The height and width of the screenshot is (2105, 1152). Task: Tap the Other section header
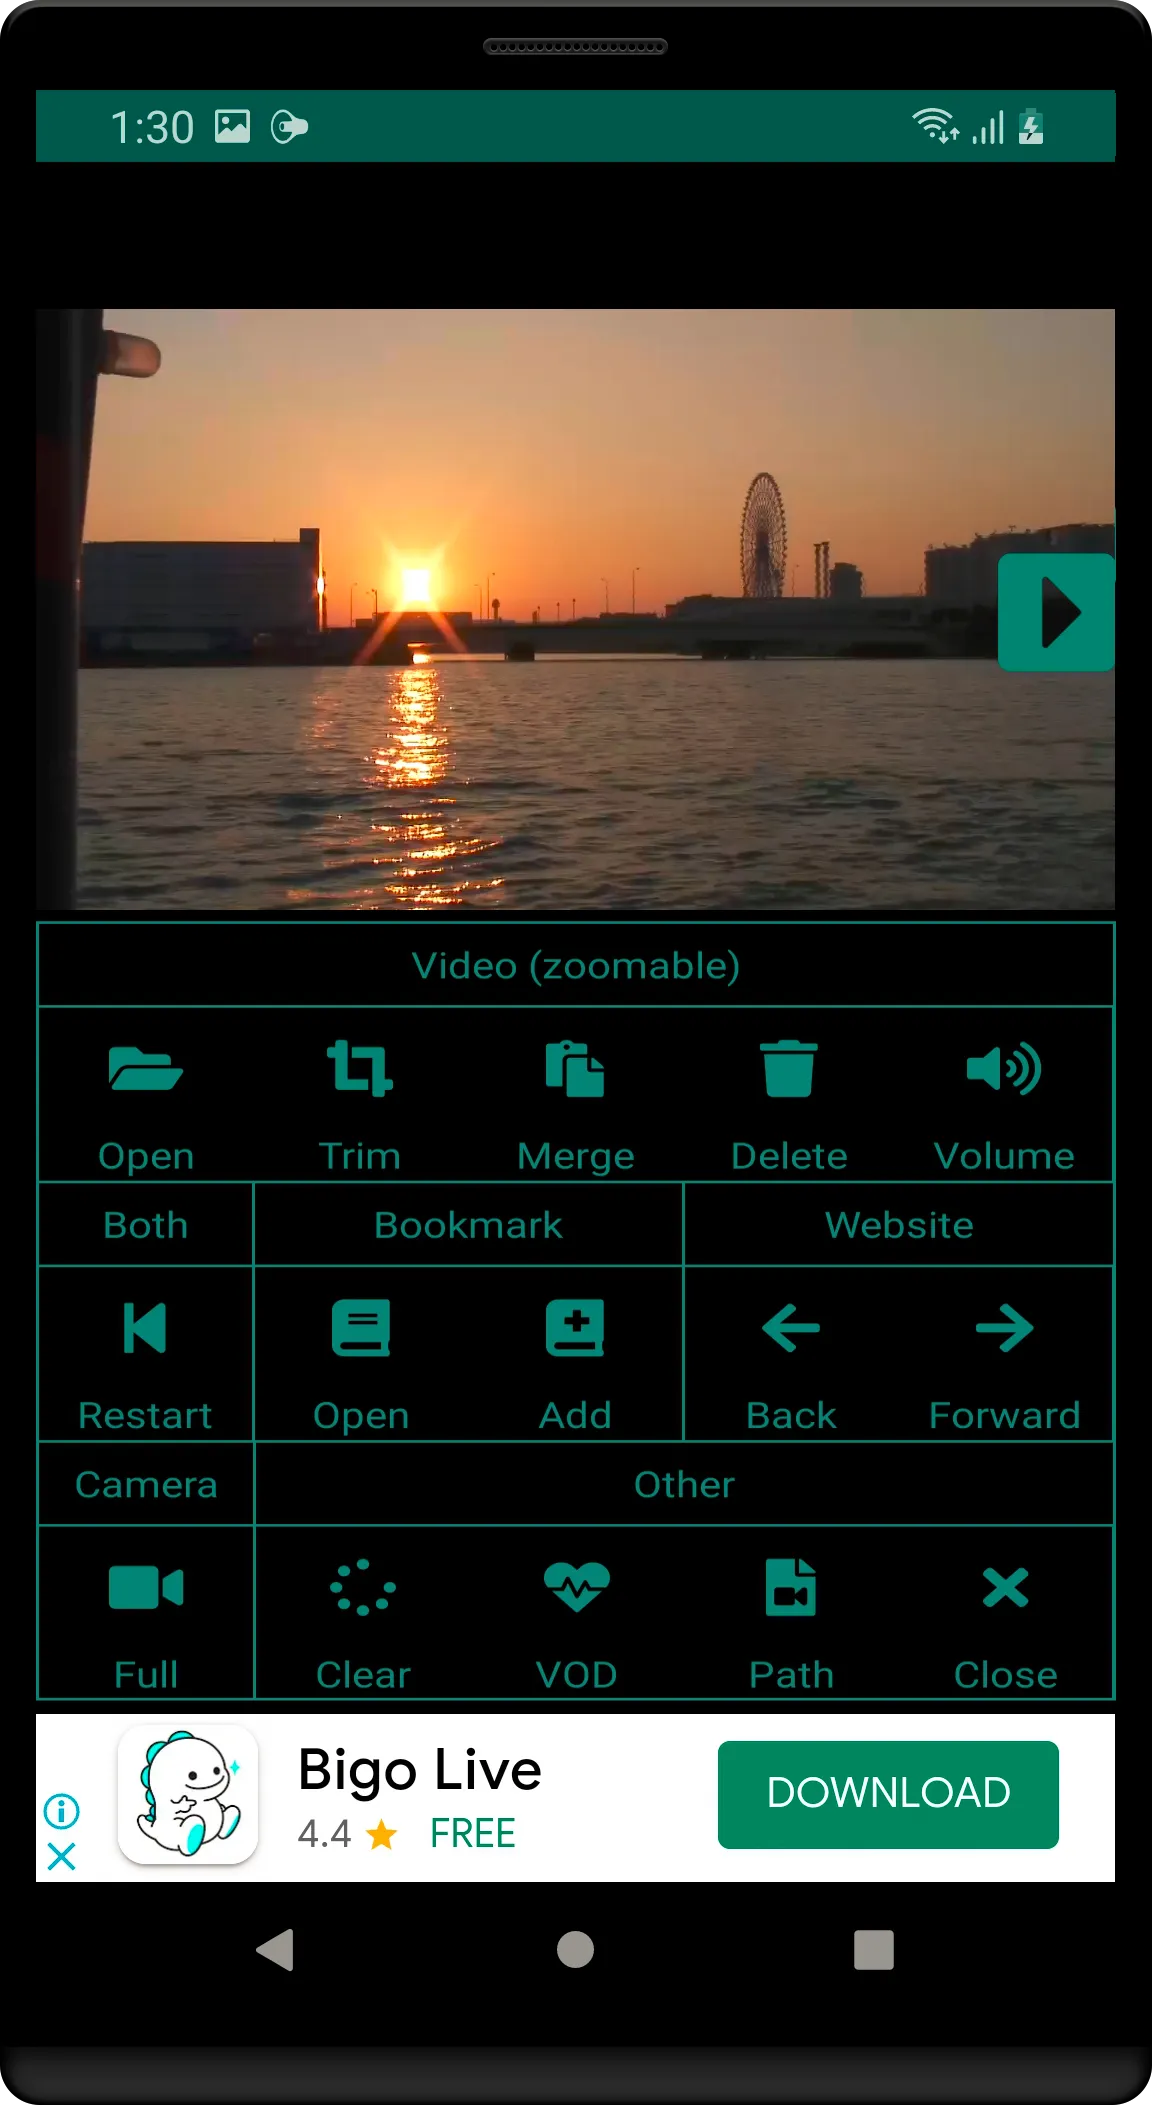tap(684, 1484)
